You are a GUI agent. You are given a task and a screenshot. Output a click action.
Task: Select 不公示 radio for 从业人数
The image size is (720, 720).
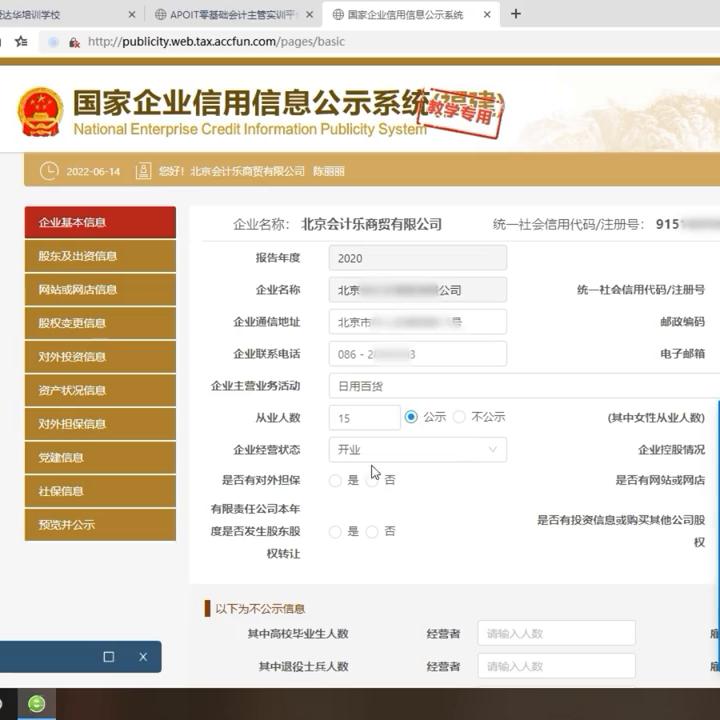pyautogui.click(x=459, y=417)
